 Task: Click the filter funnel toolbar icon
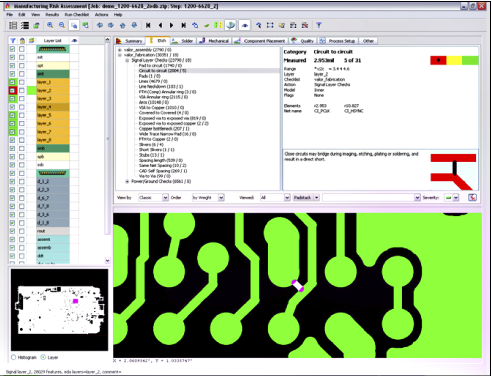319,25
